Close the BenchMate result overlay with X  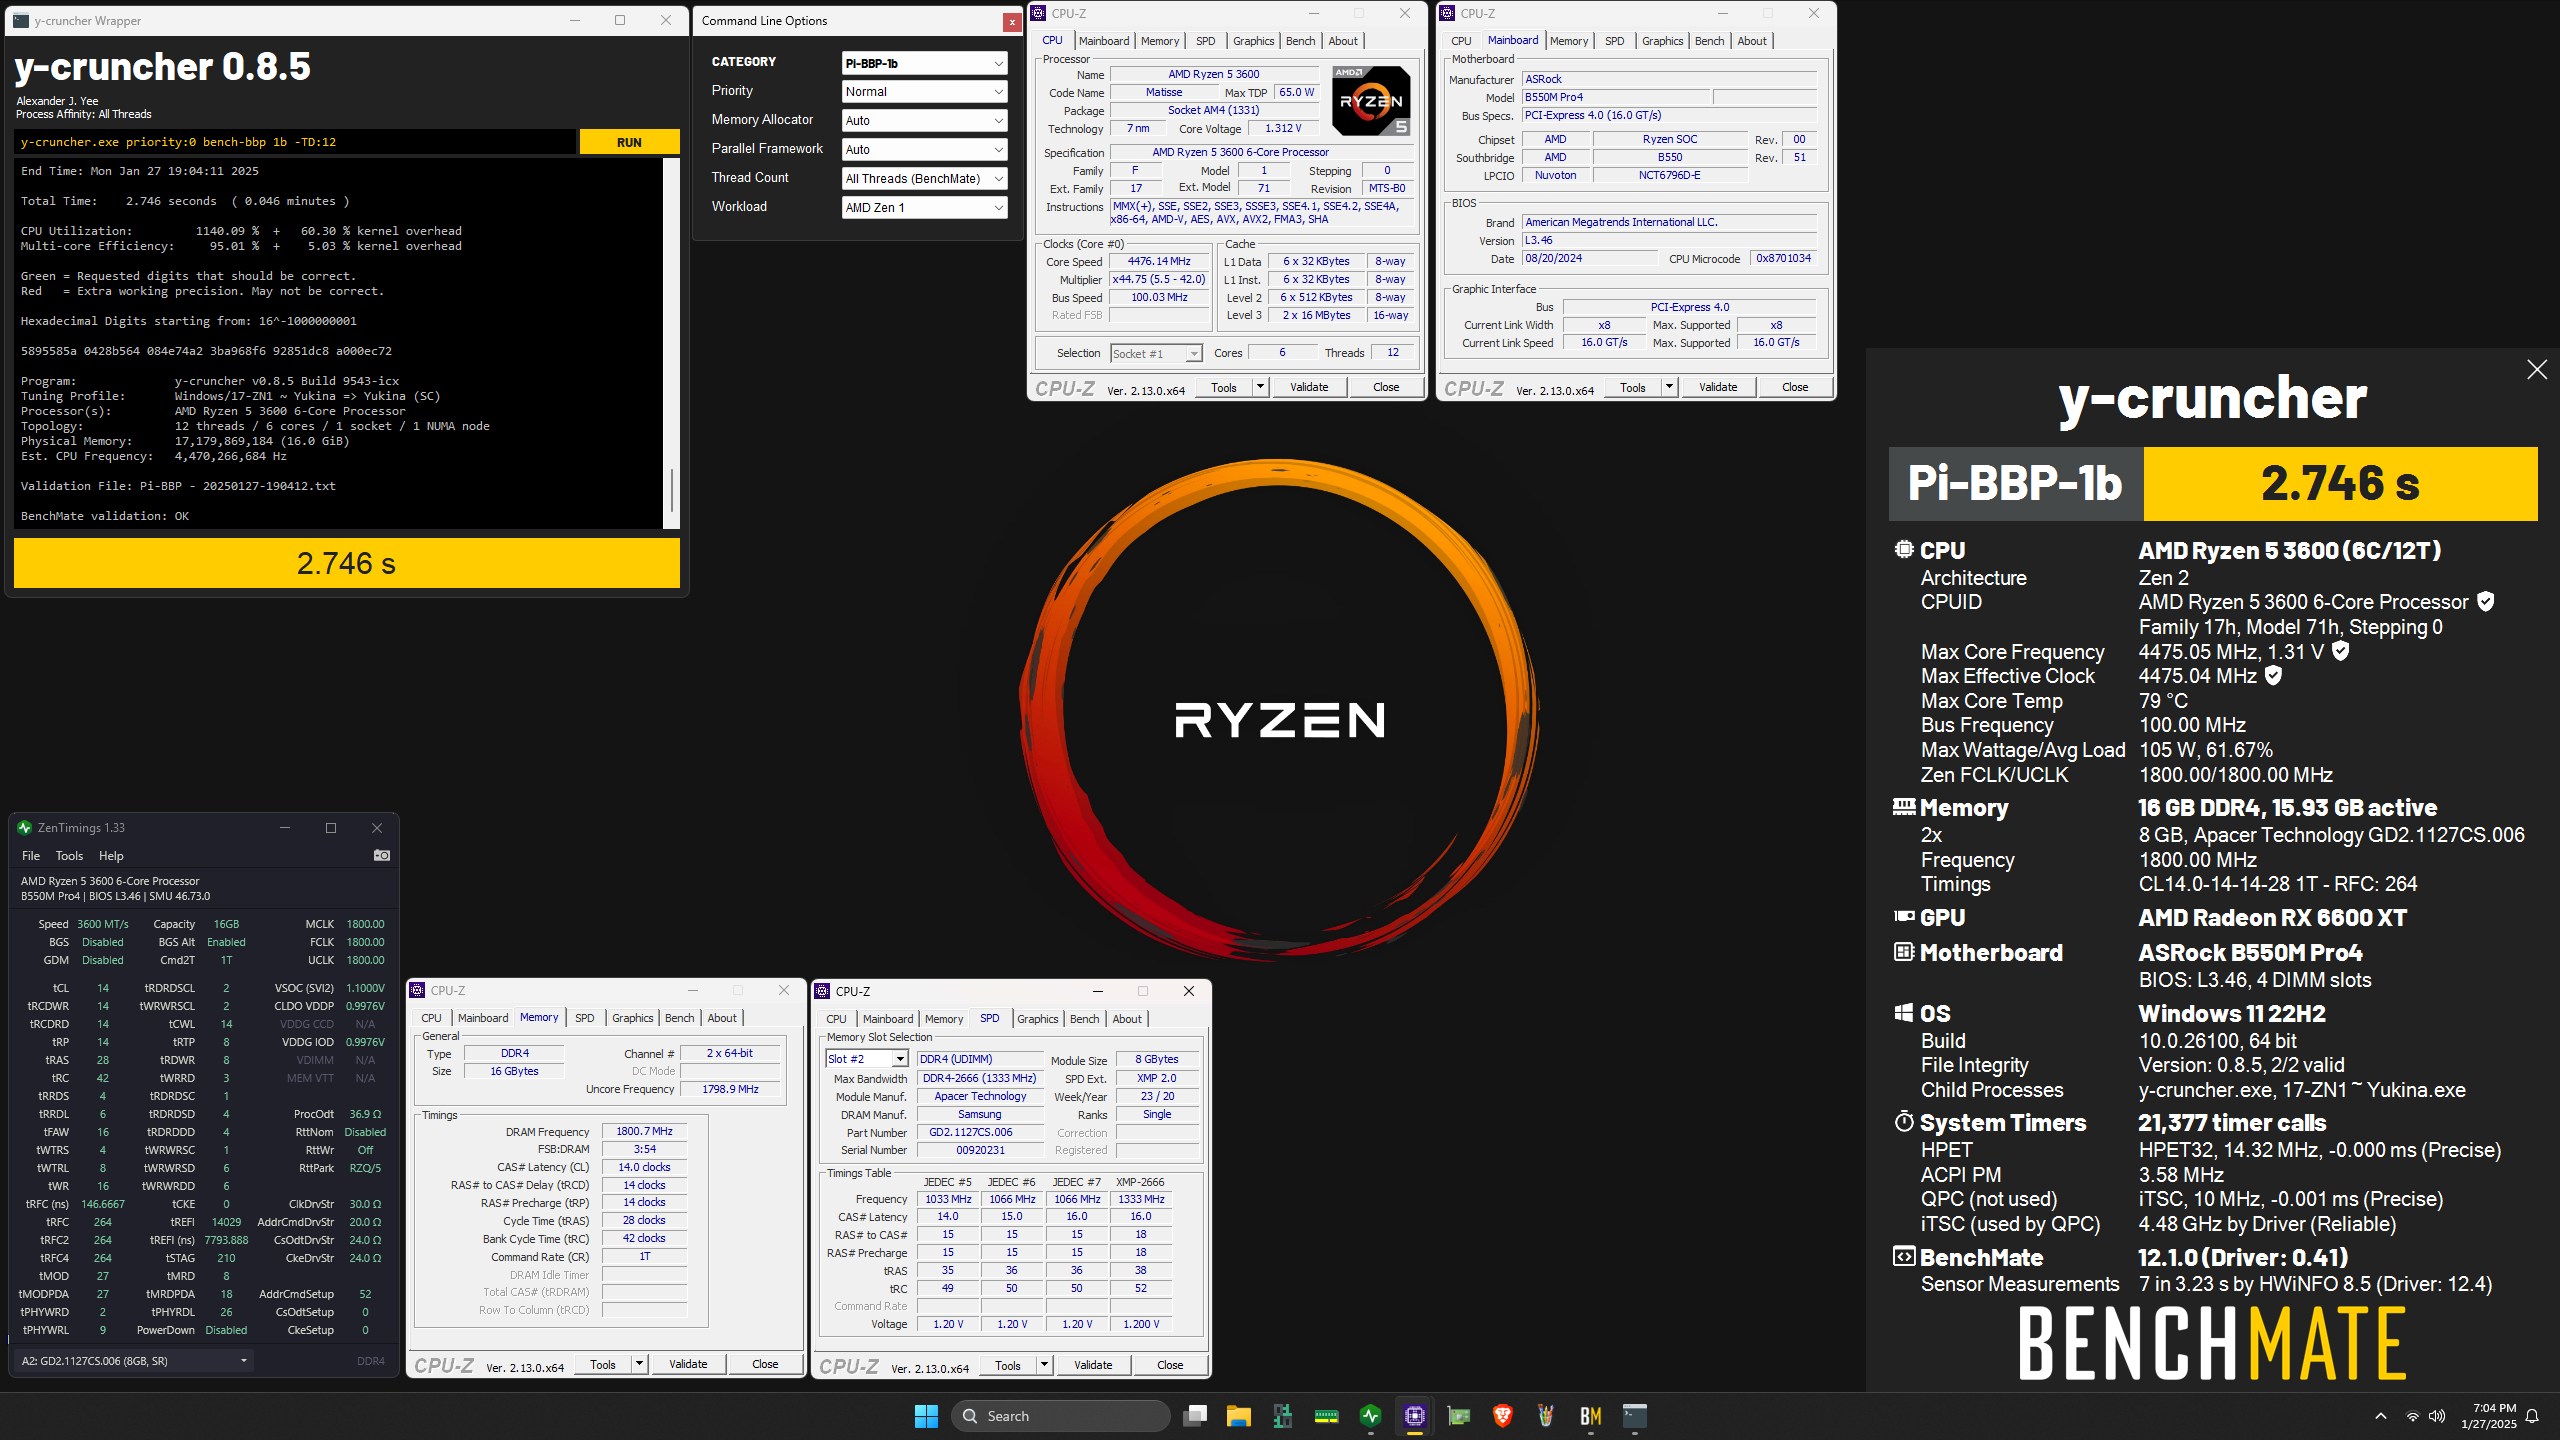coord(2537,370)
